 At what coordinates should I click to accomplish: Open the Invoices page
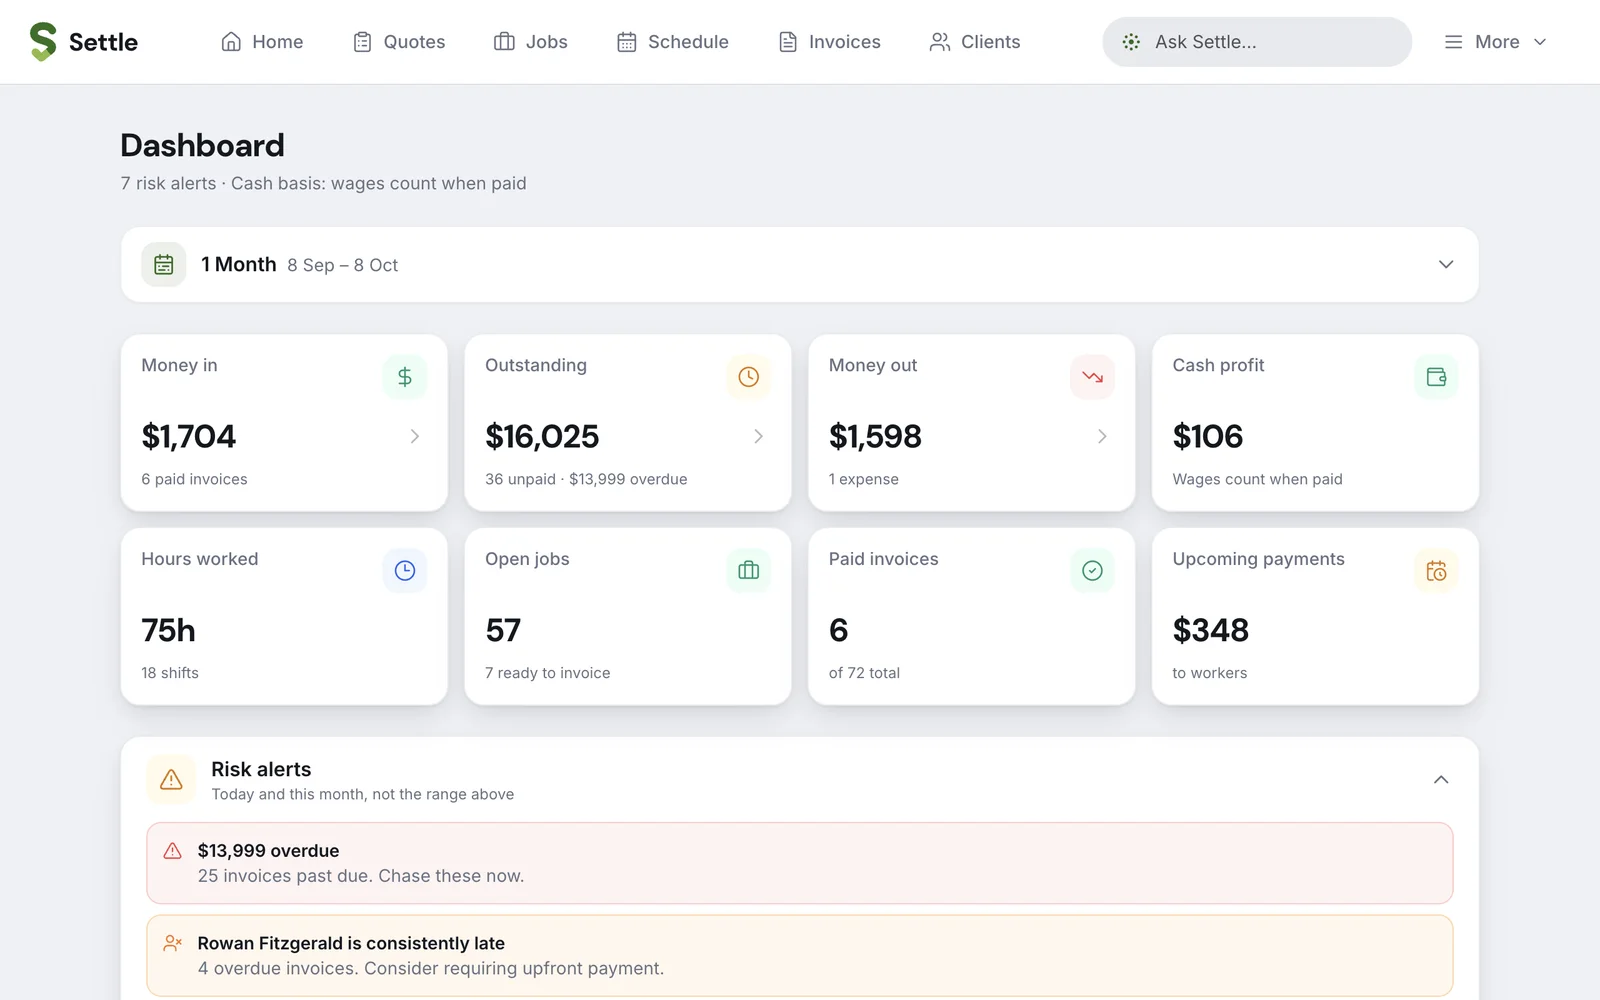(830, 42)
